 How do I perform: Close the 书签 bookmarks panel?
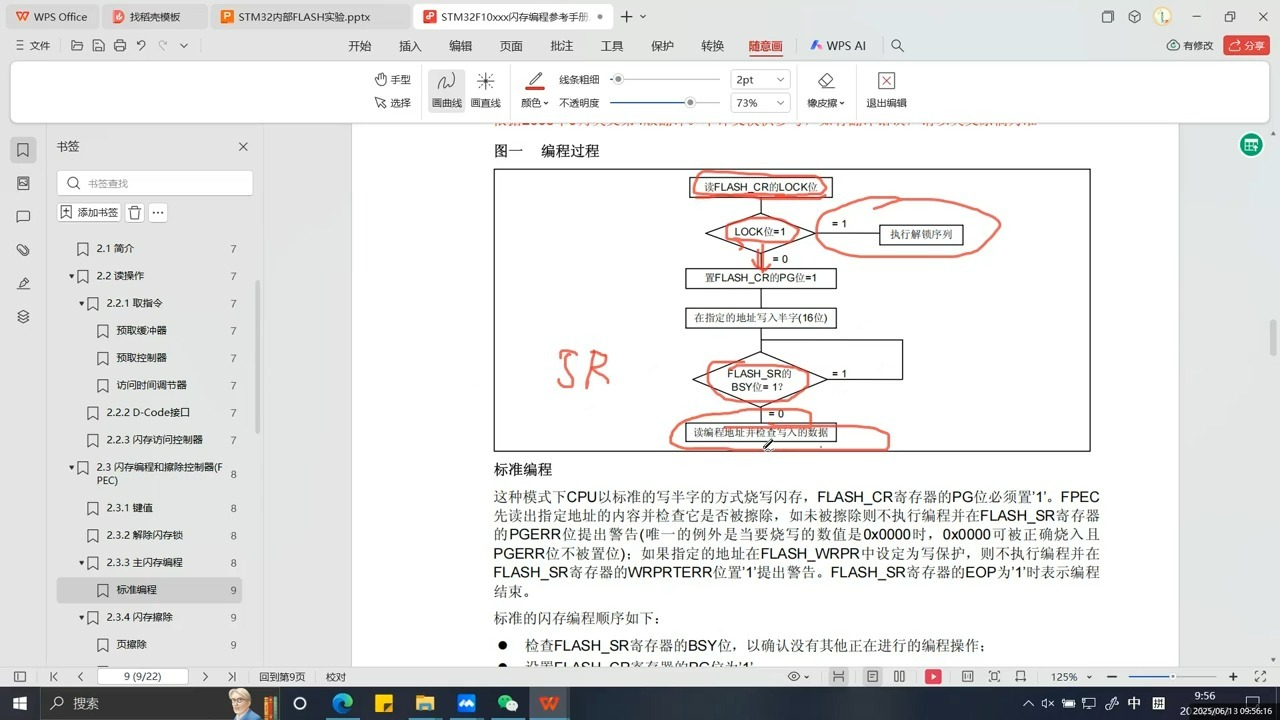click(243, 147)
